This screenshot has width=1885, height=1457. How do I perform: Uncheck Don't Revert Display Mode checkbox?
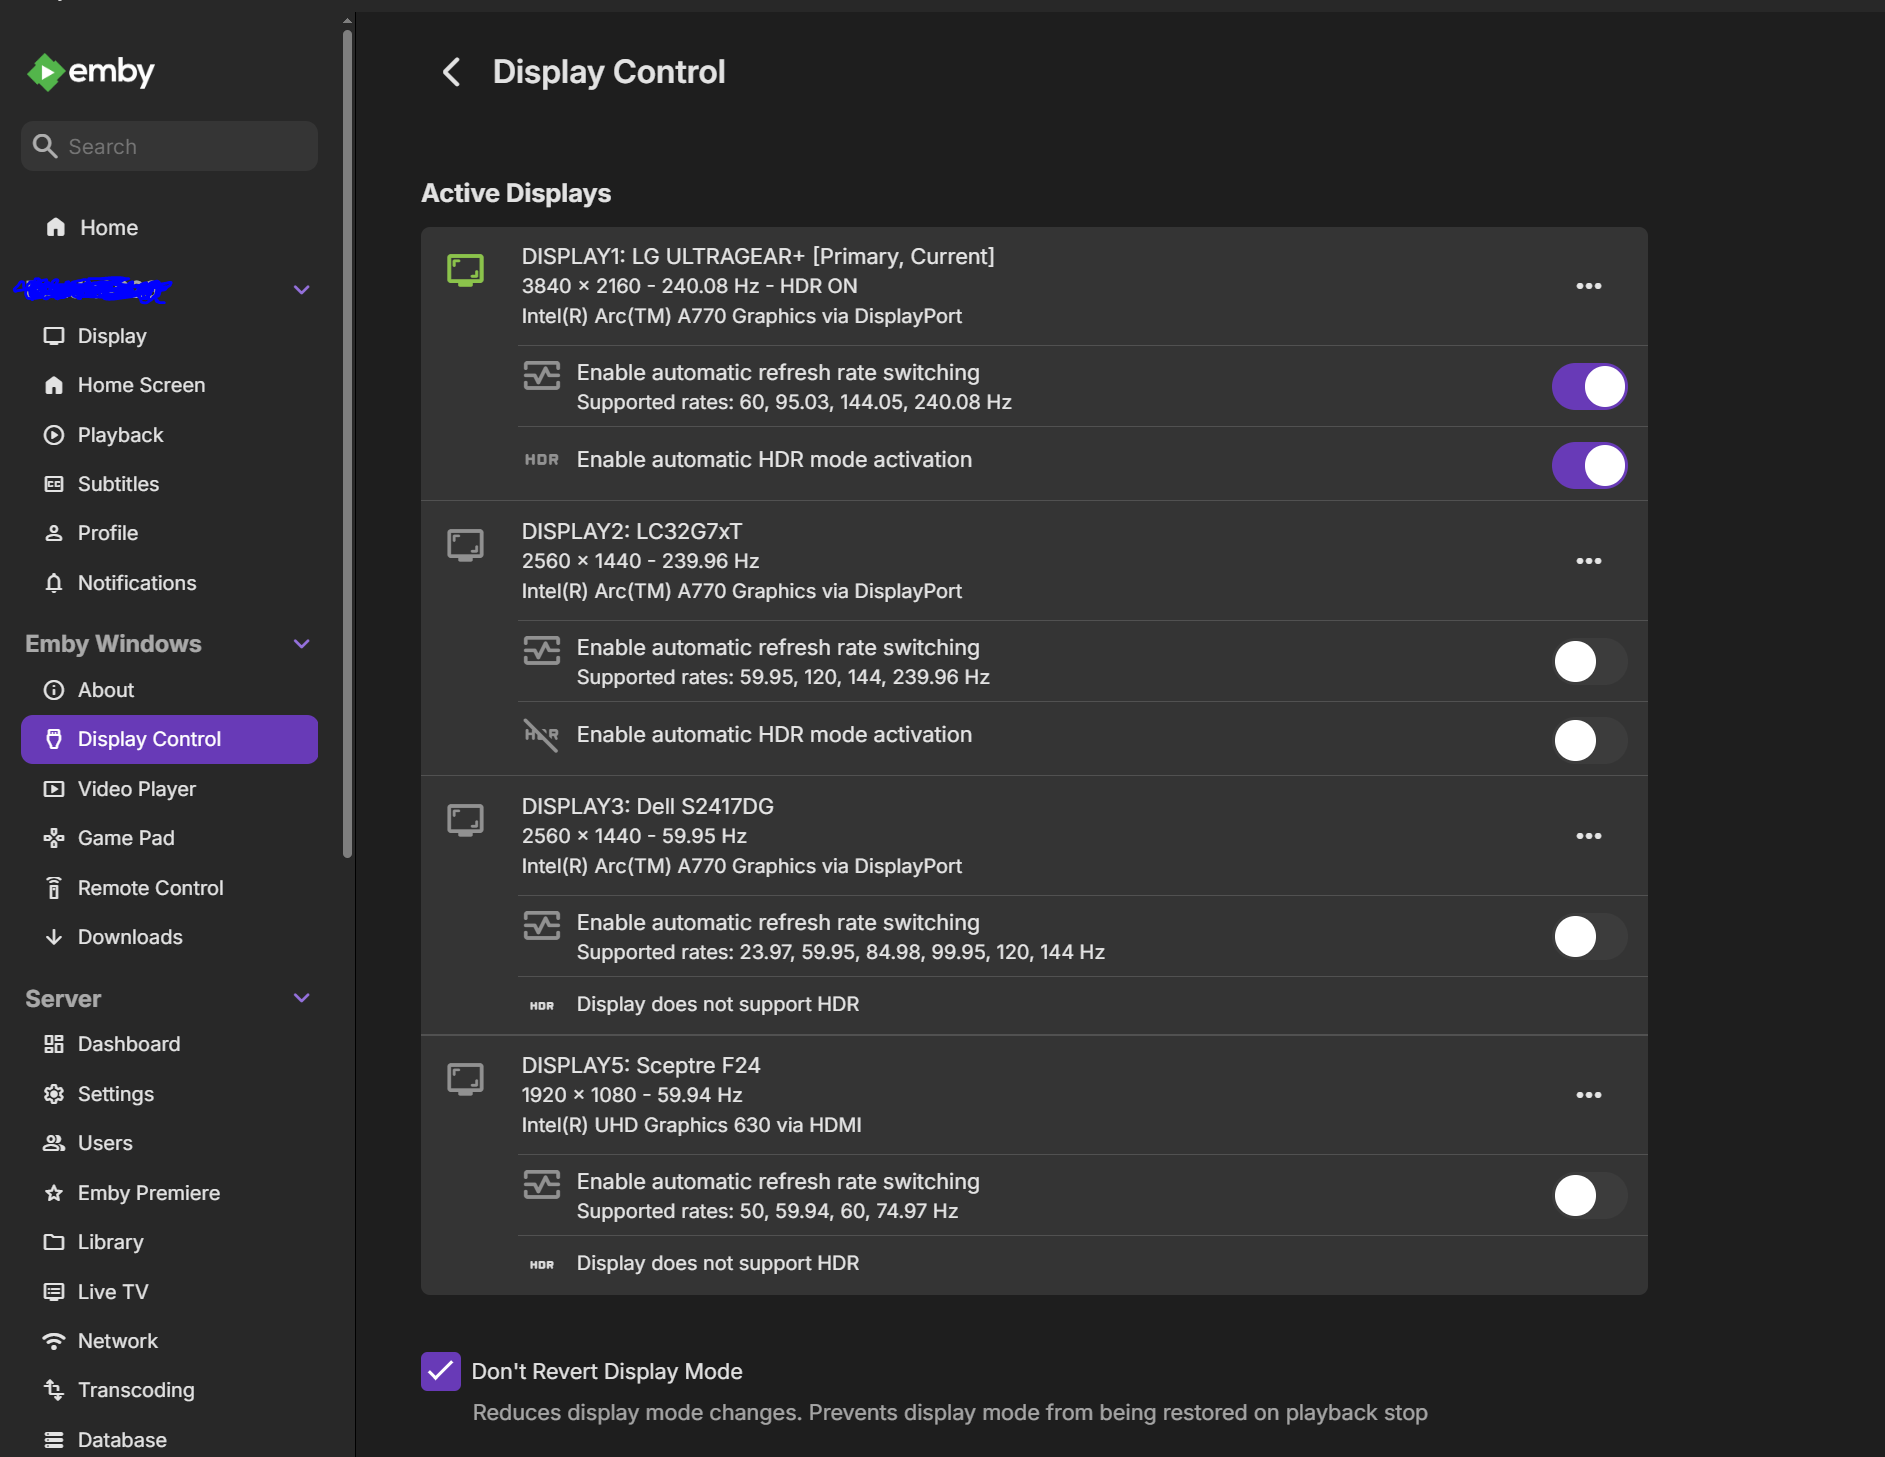(x=441, y=1371)
